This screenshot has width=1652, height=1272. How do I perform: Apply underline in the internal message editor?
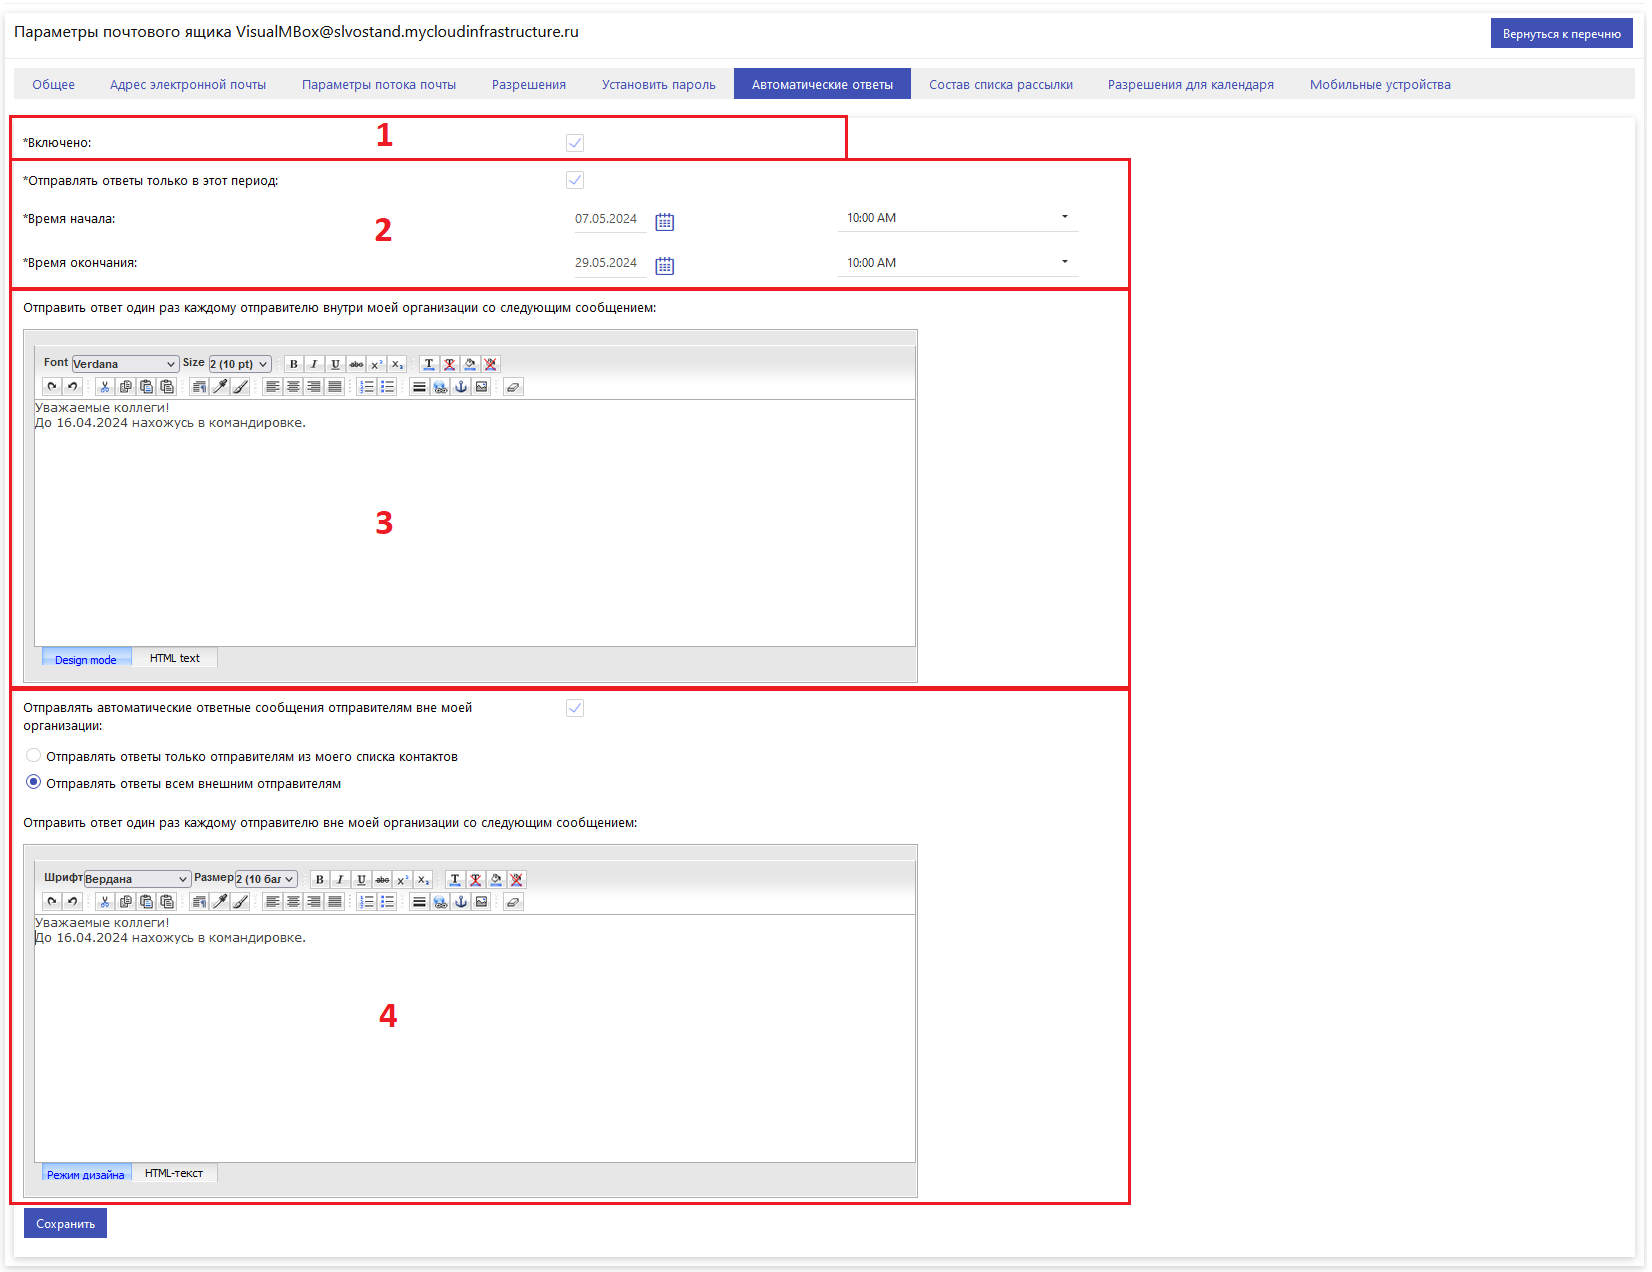pyautogui.click(x=335, y=364)
